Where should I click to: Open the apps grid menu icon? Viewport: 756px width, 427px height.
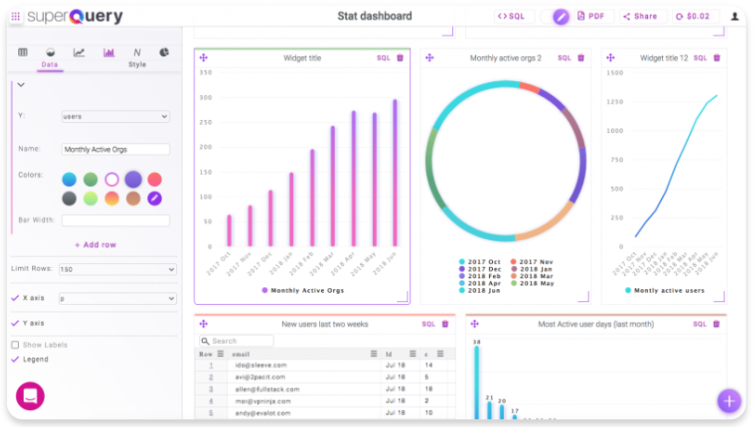tap(15, 16)
